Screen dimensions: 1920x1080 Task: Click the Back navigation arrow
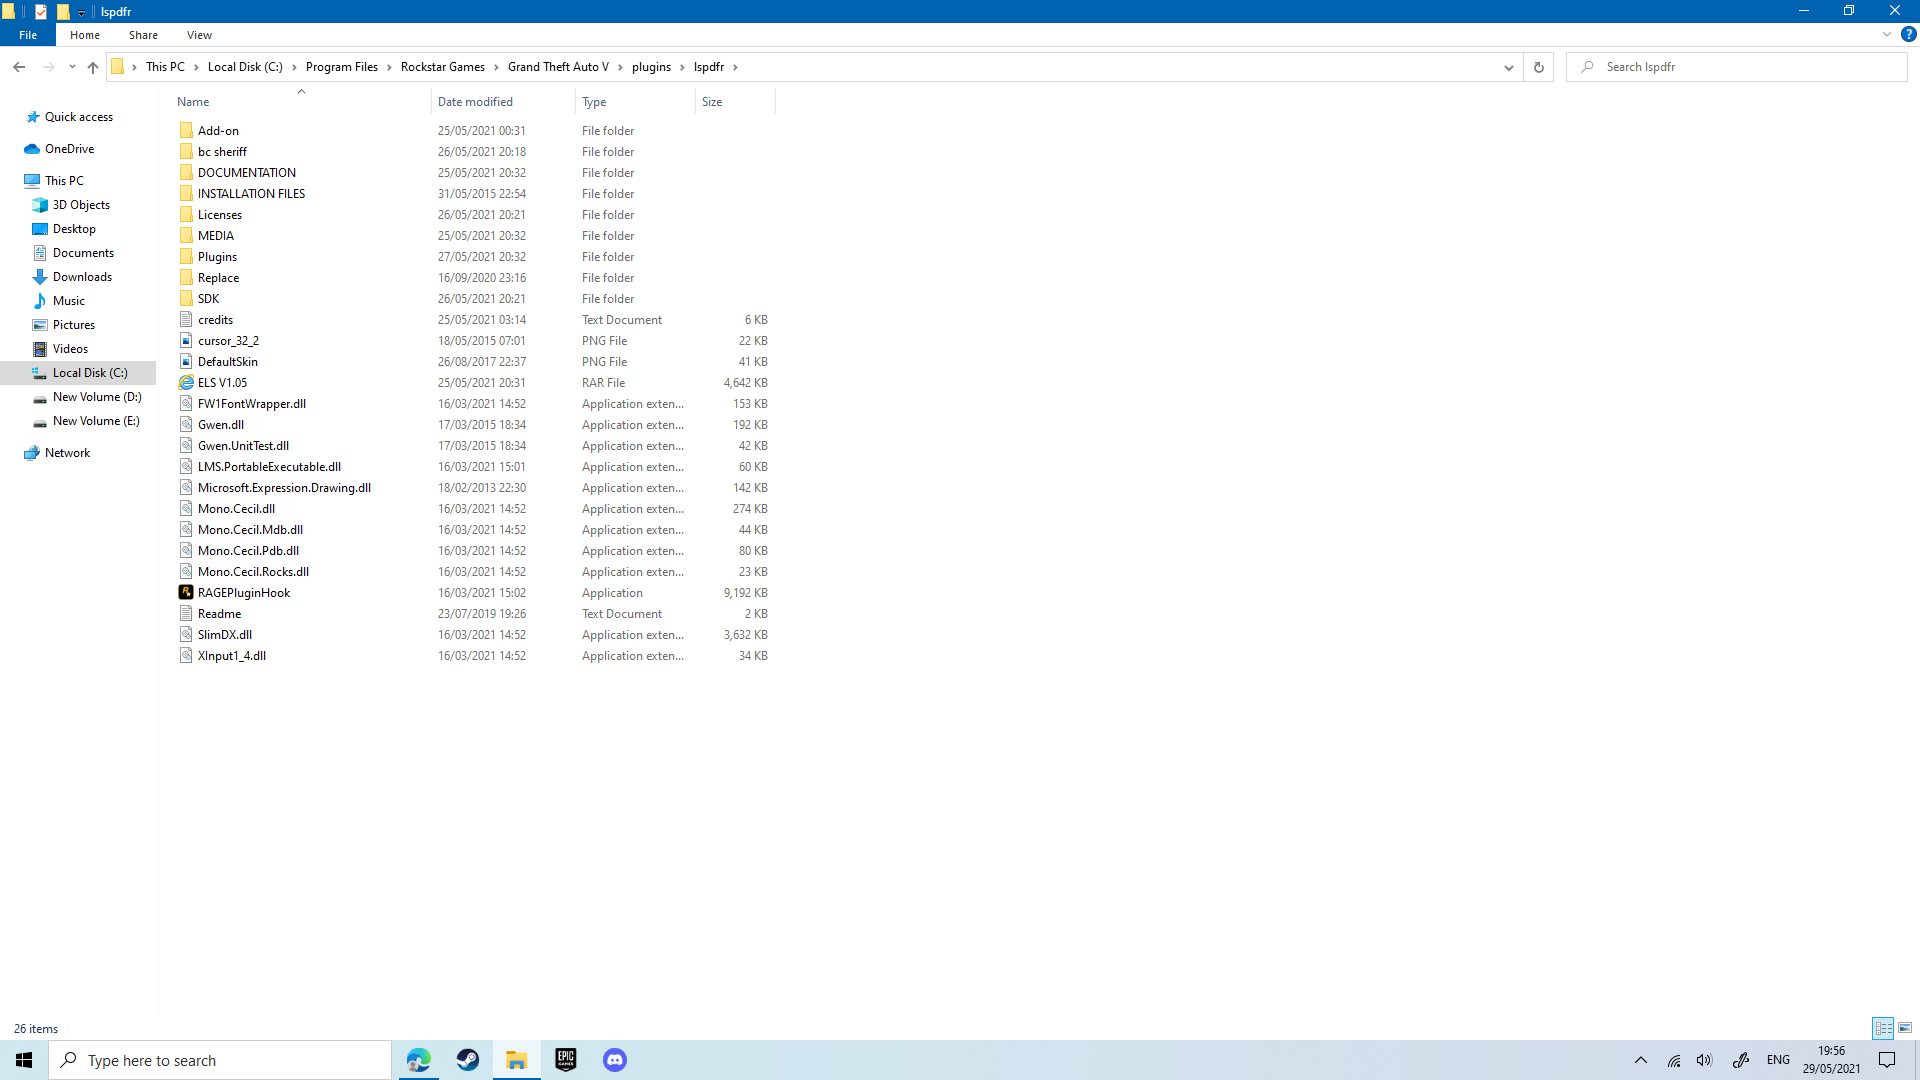point(19,67)
